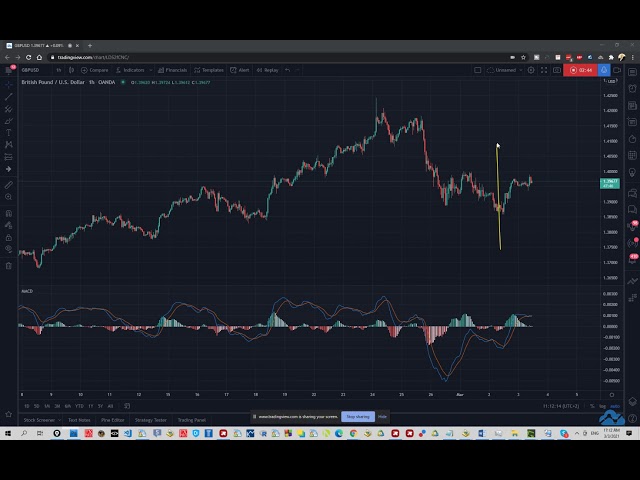Activate the zoom in tool
The height and width of the screenshot is (480, 640).
click(9, 197)
